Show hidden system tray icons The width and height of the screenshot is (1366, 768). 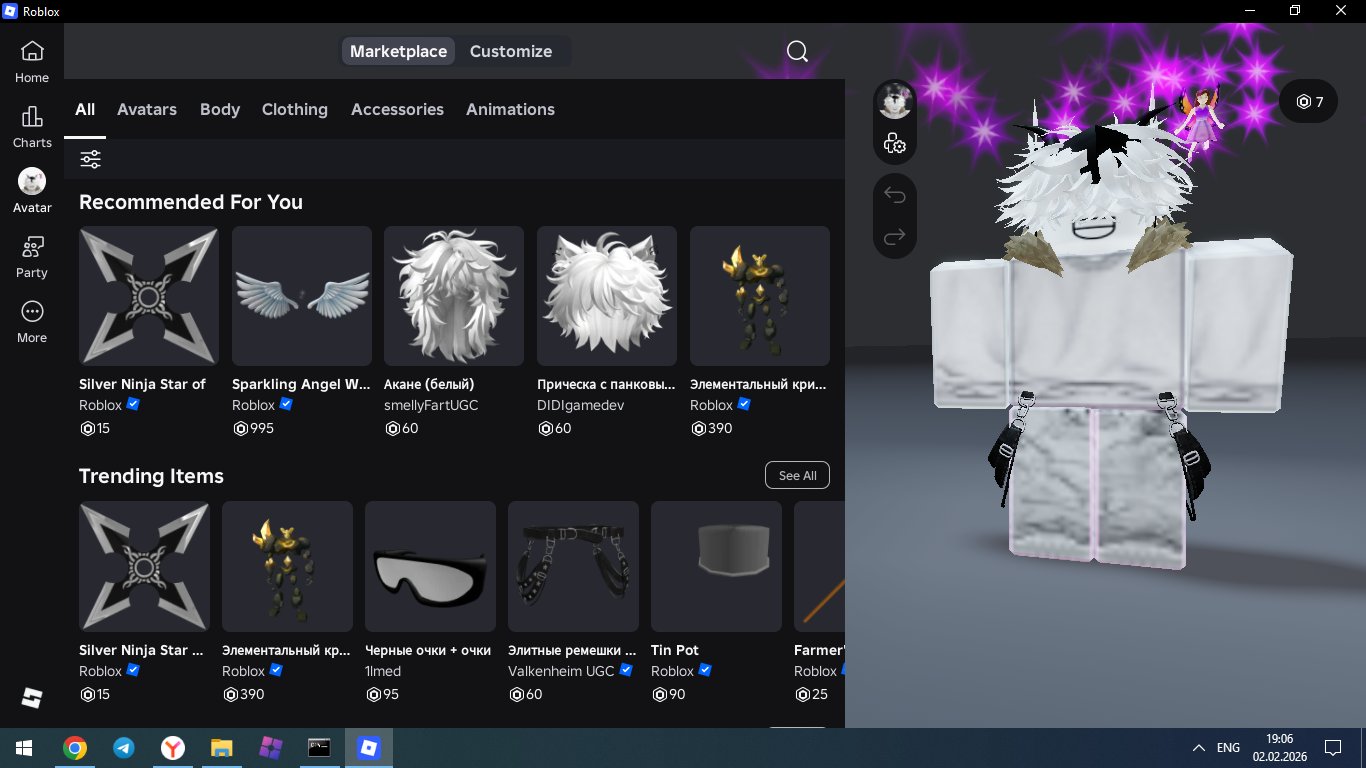pos(1198,748)
